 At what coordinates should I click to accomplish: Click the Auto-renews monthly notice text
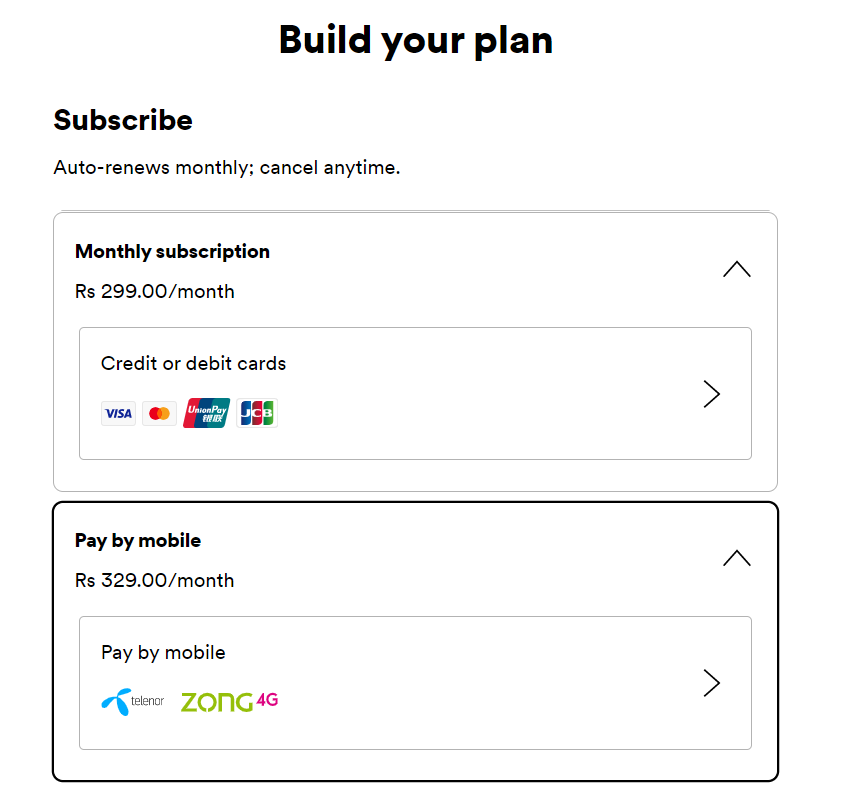point(227,167)
